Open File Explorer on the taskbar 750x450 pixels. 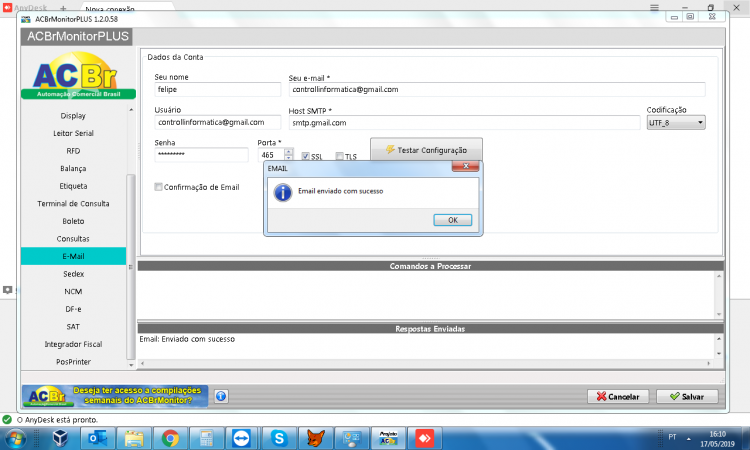coord(134,438)
